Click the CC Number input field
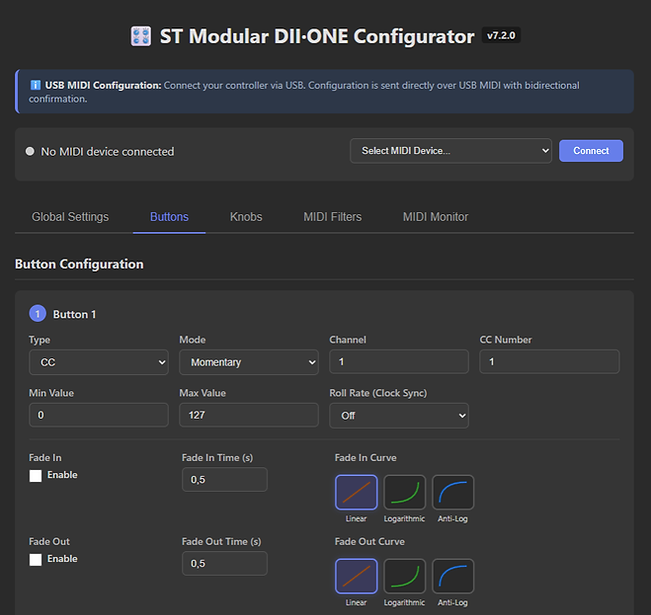 [x=549, y=361]
